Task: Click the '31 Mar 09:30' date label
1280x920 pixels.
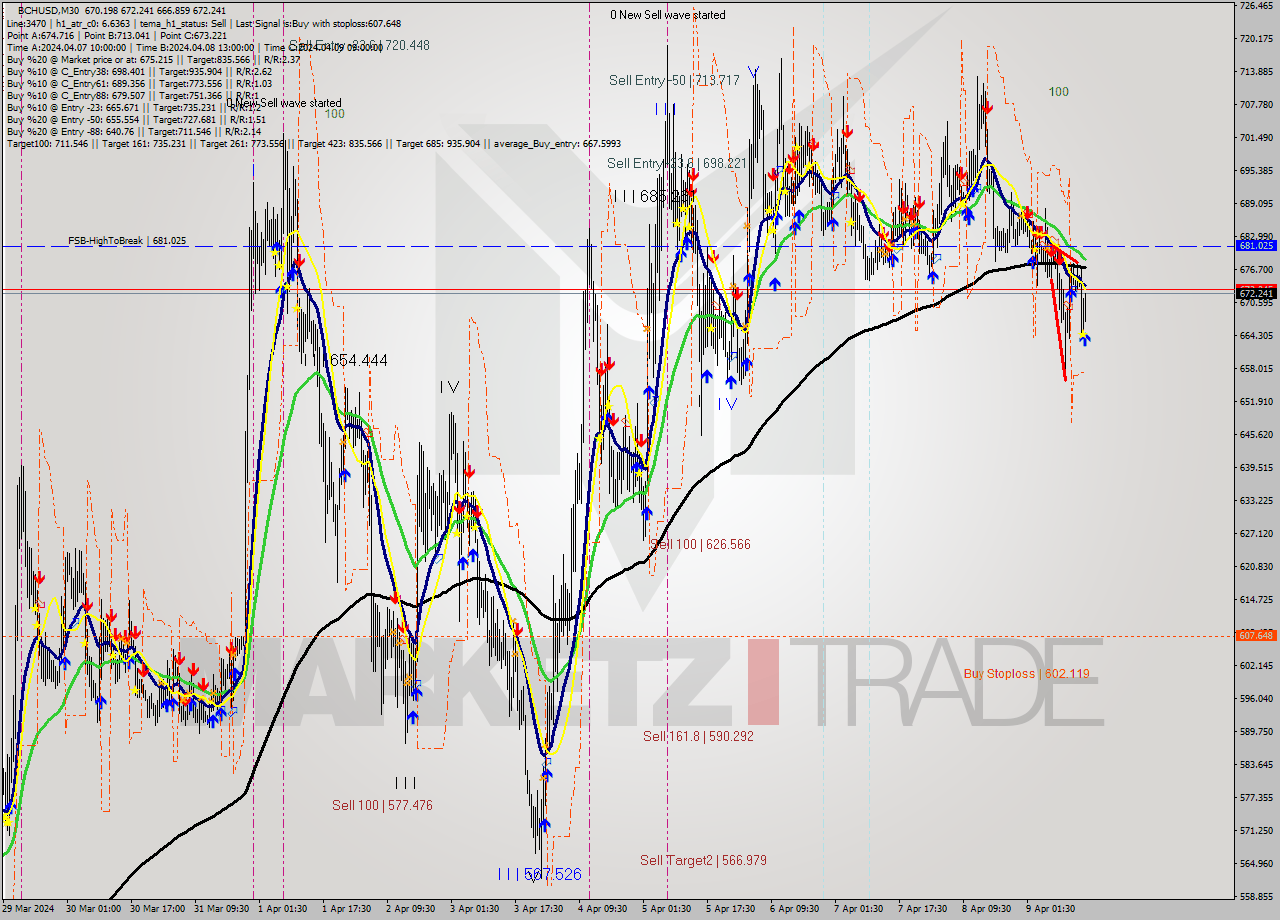Action: pos(222,909)
